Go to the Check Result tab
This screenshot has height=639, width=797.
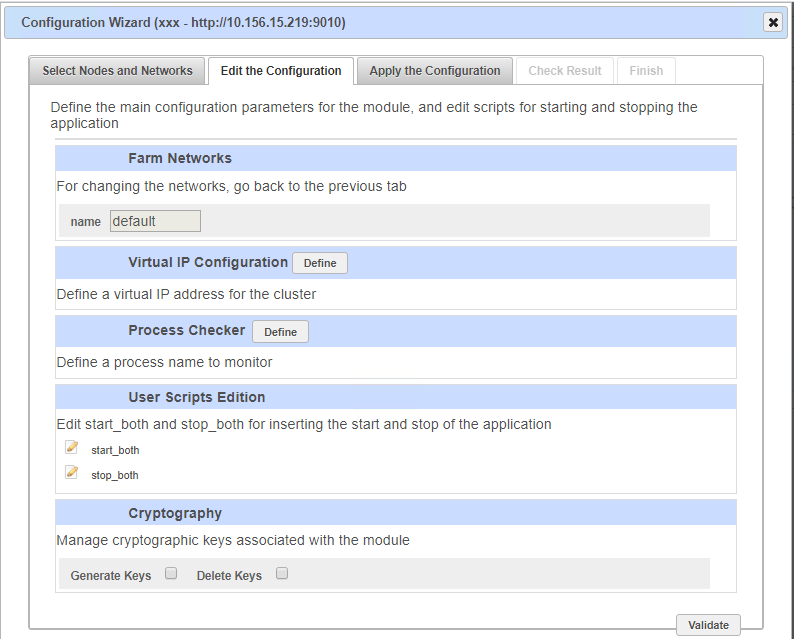[x=565, y=71]
